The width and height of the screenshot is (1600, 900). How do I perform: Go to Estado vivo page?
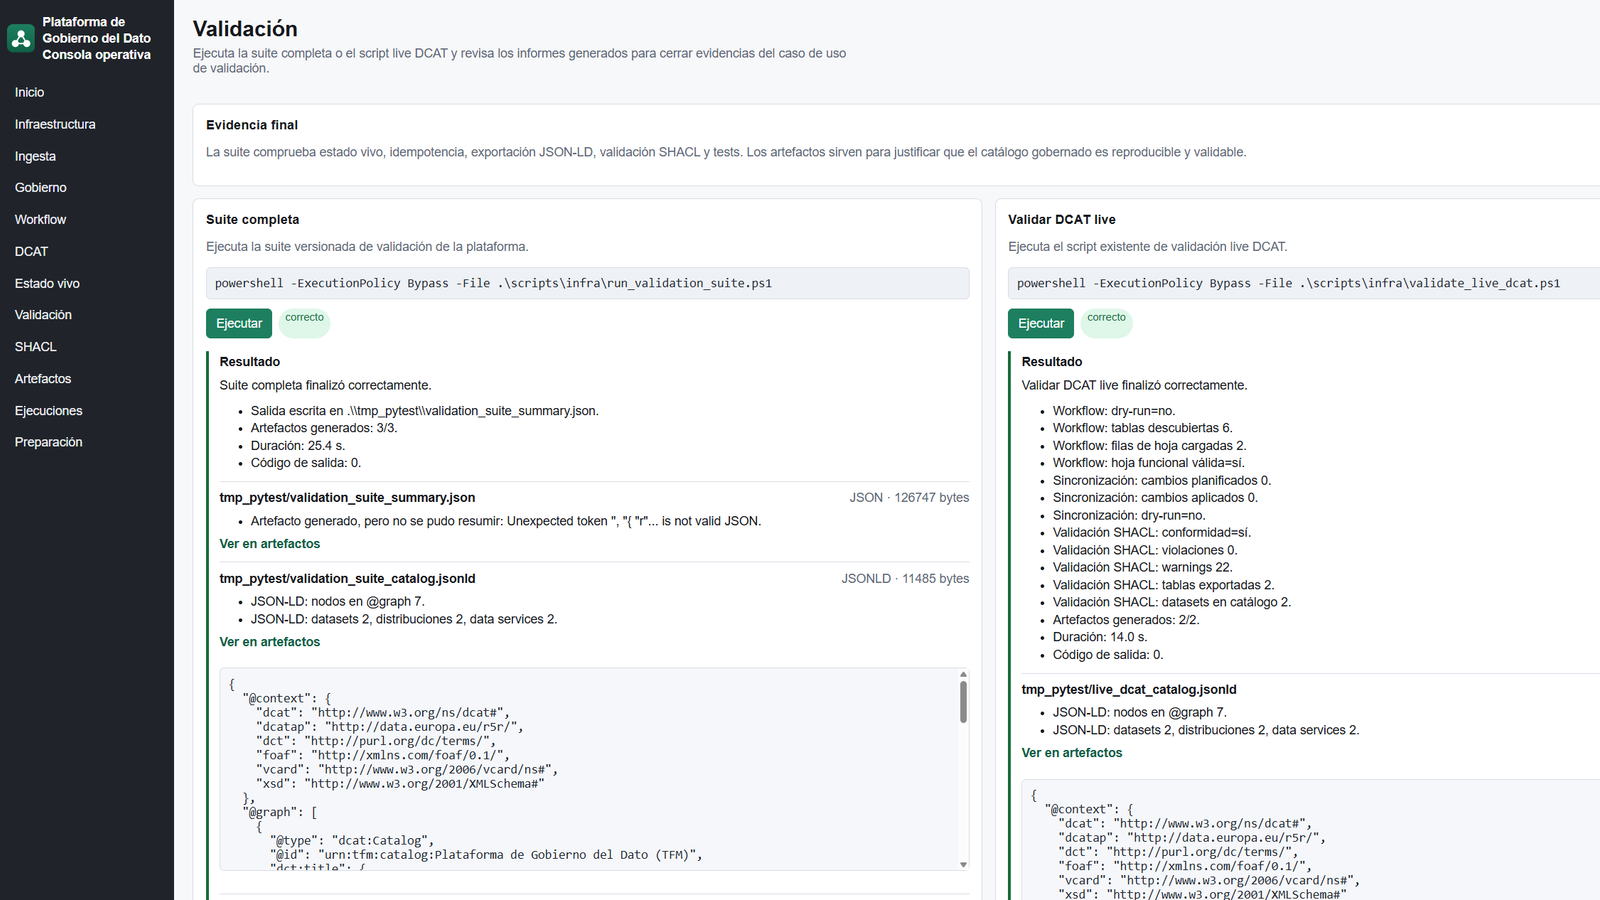[47, 283]
